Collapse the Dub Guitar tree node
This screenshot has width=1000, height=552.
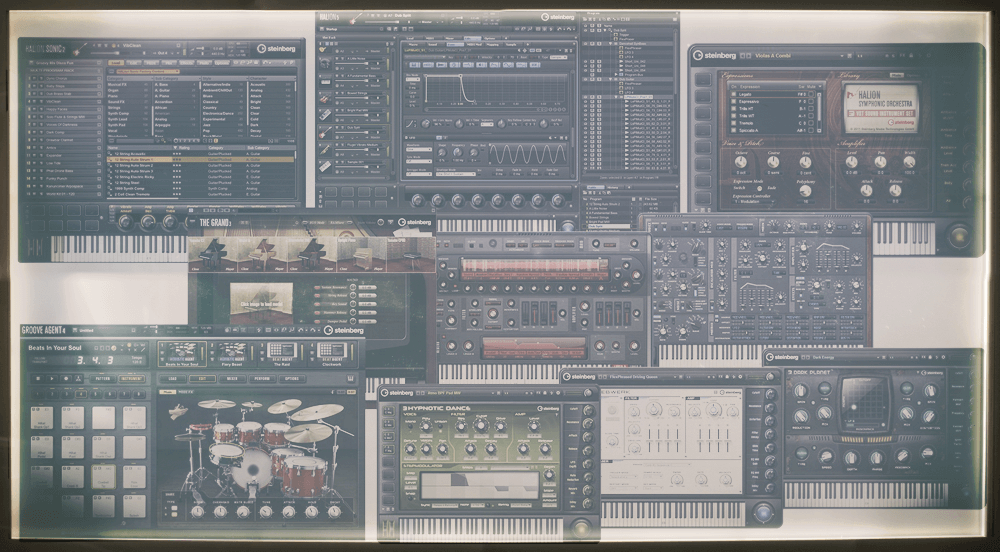(610, 79)
